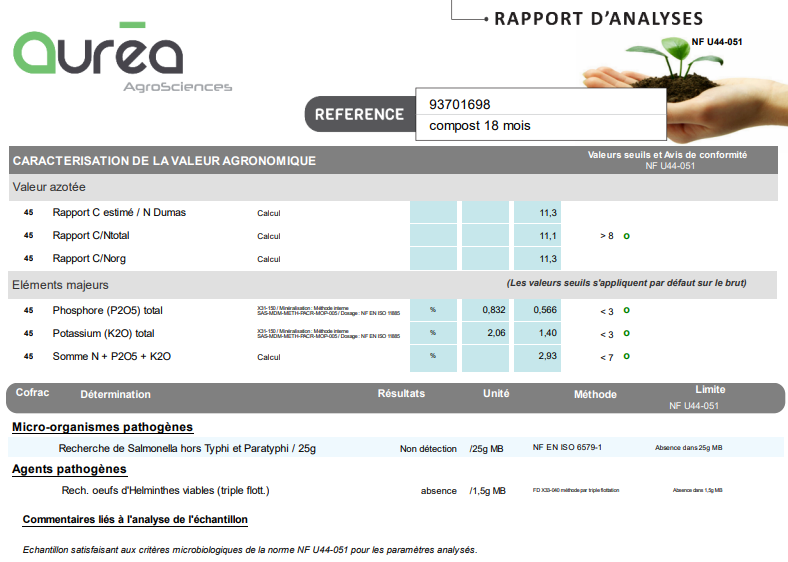
Task: Click the green conformity dot for Phosphore
Action: 627,310
